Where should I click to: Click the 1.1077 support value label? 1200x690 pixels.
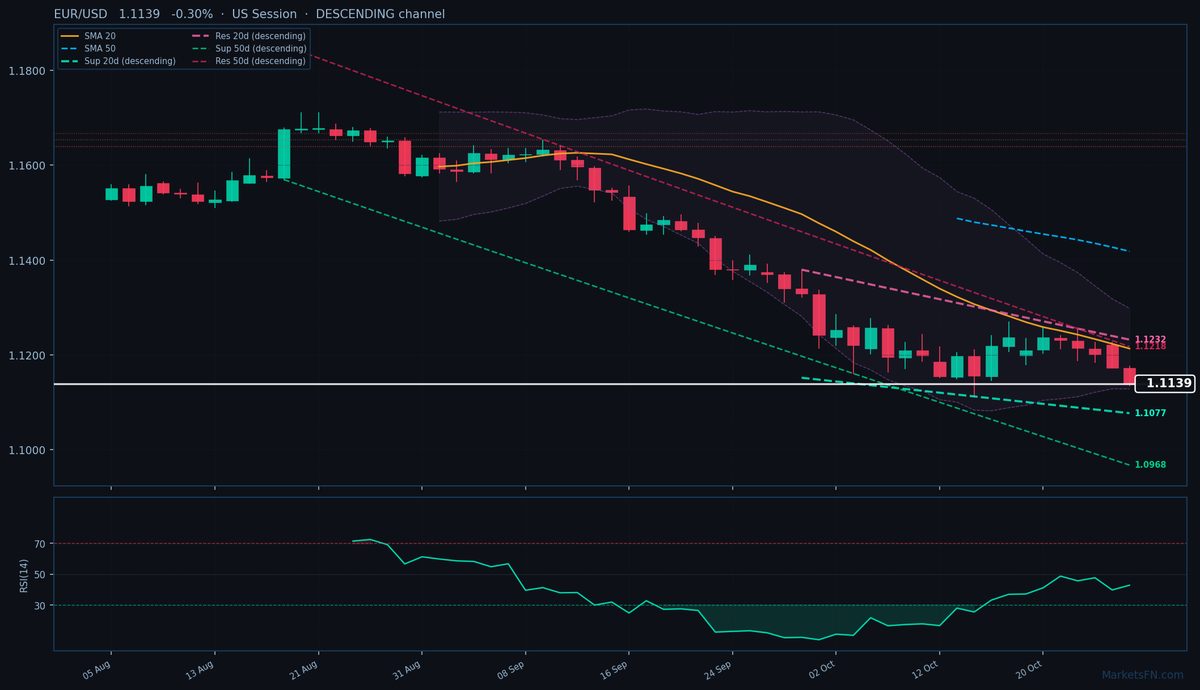pos(1150,413)
